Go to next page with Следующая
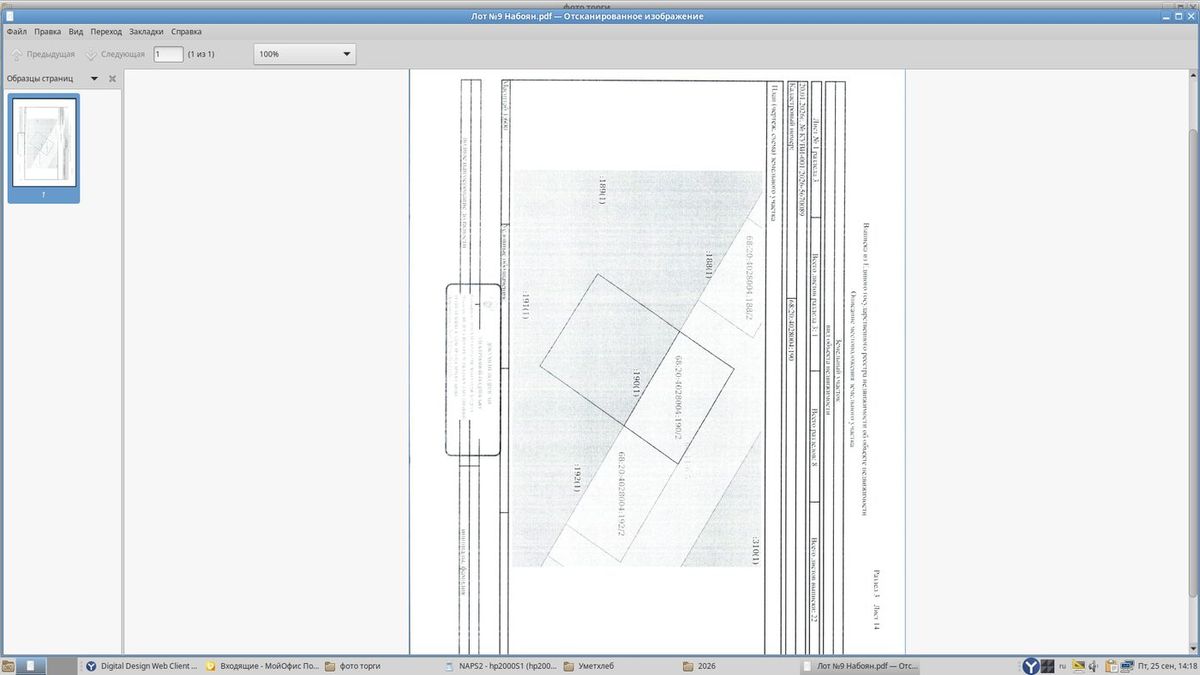The height and width of the screenshot is (675, 1200). (115, 54)
